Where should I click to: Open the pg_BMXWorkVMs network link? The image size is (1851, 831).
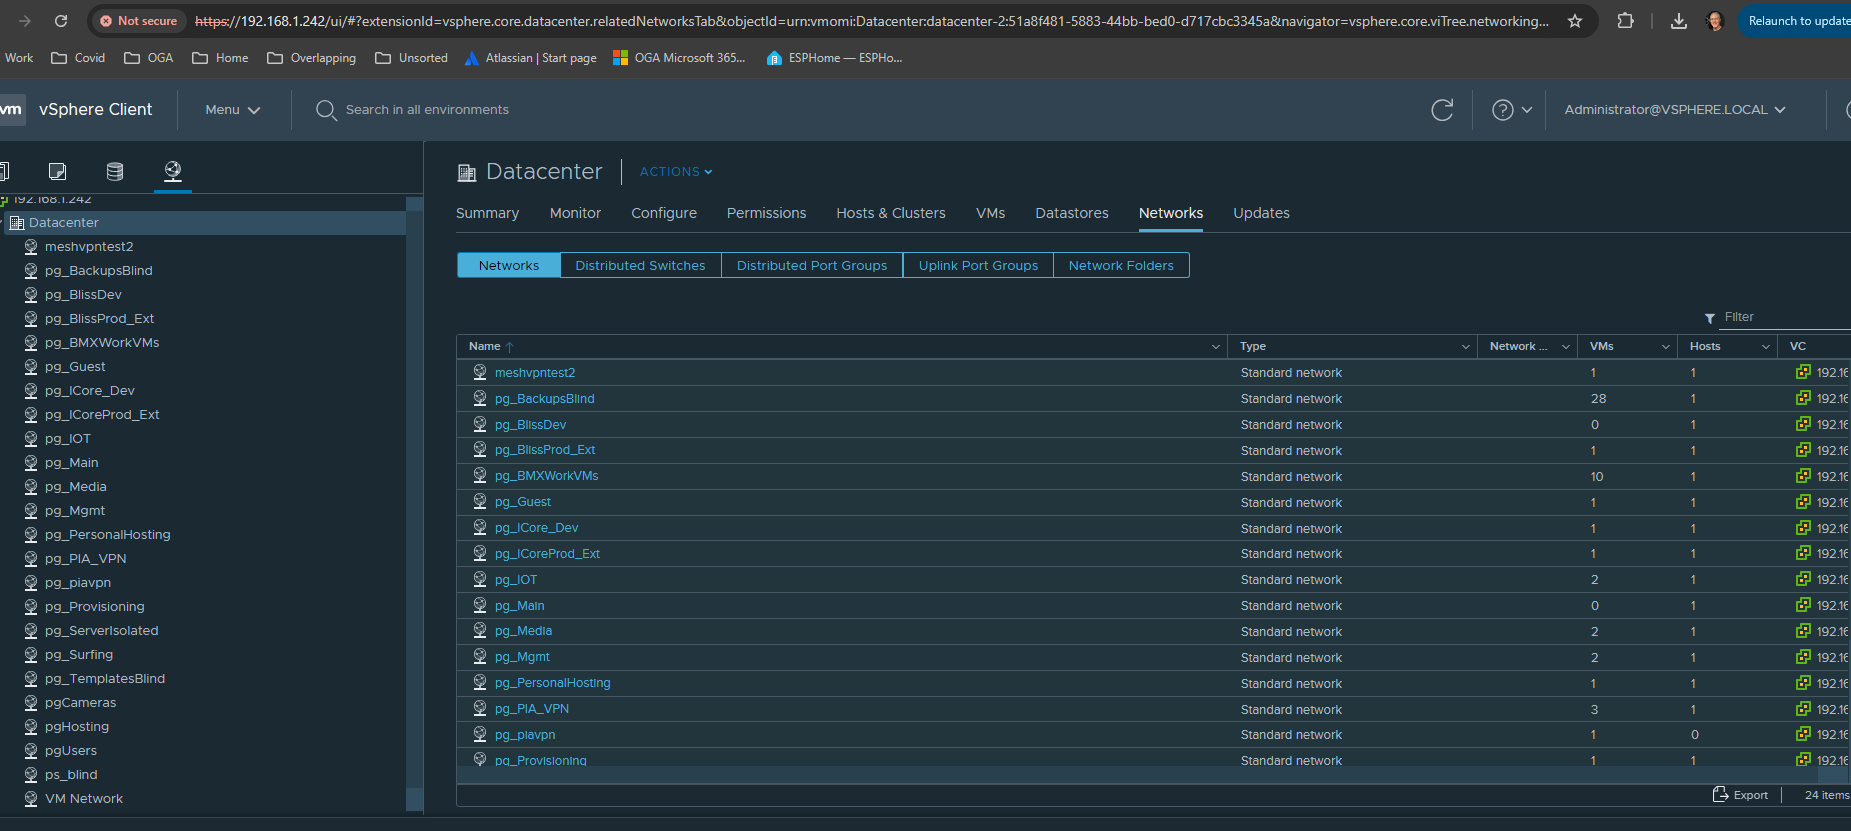[546, 476]
